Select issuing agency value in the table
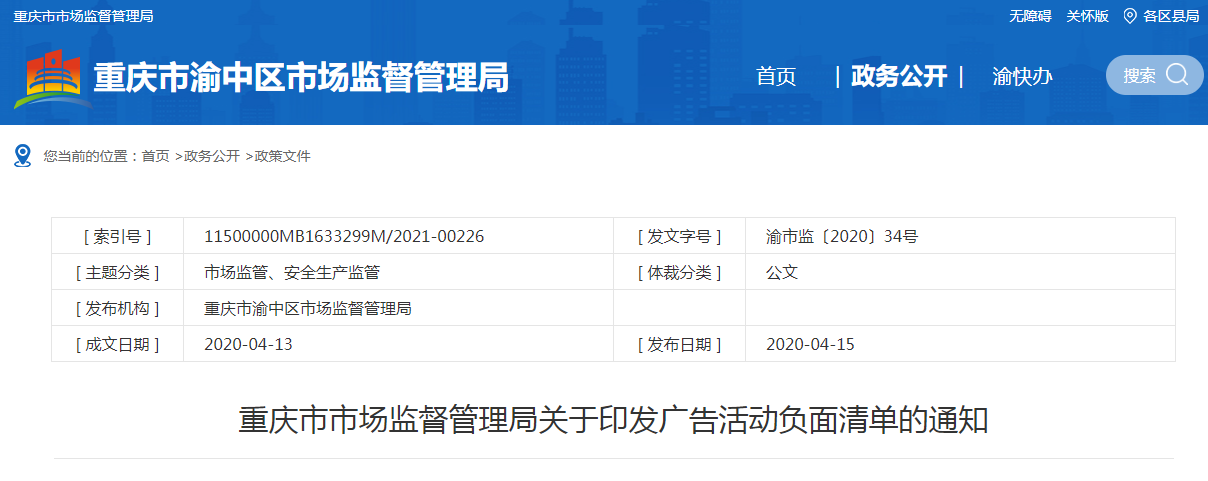Image resolution: width=1208 pixels, height=481 pixels. 308,308
